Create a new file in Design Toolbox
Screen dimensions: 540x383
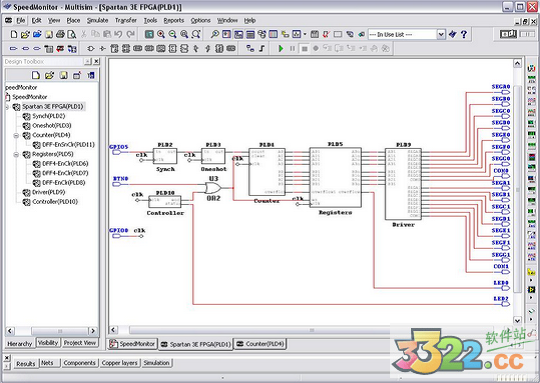tap(35, 75)
